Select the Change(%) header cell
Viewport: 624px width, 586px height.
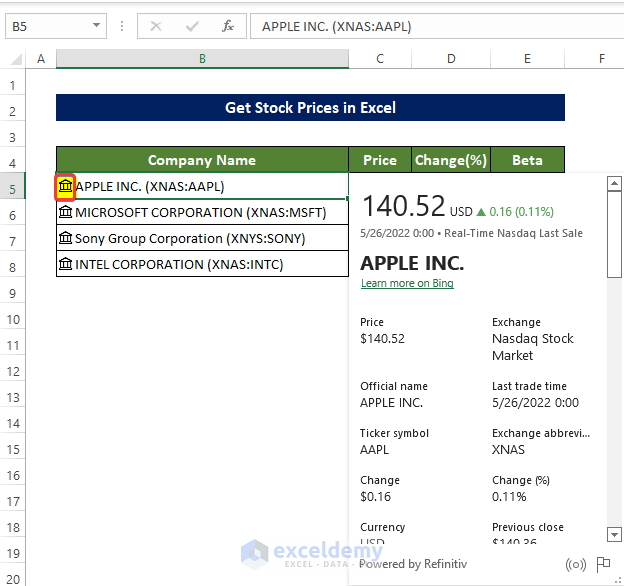pyautogui.click(x=451, y=160)
